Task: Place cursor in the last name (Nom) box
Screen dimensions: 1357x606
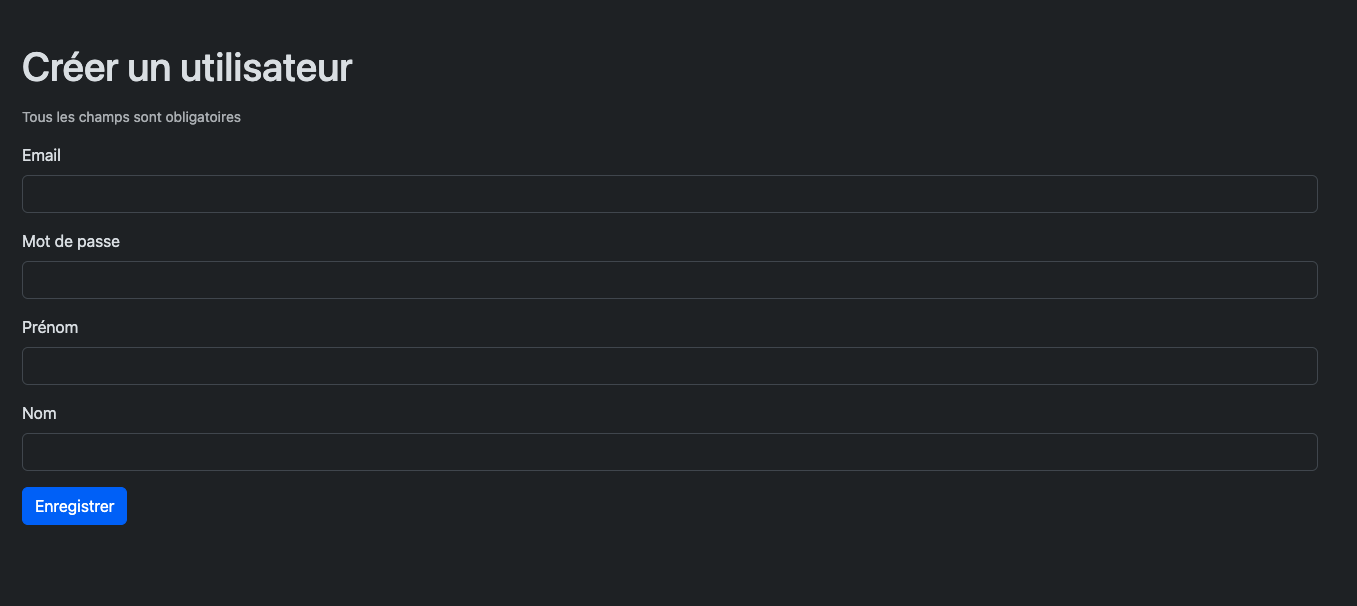Action: coord(669,452)
